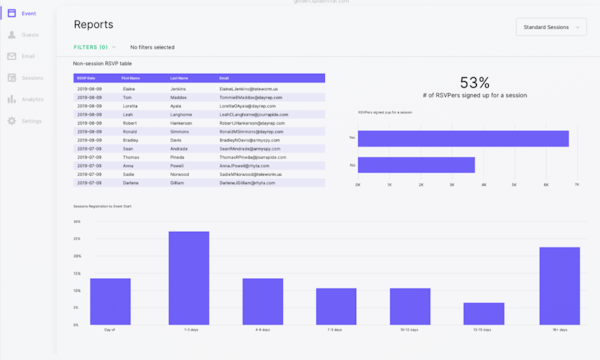This screenshot has width=600, height=360.
Task: Click the Sessions layout icon
Action: (12, 78)
